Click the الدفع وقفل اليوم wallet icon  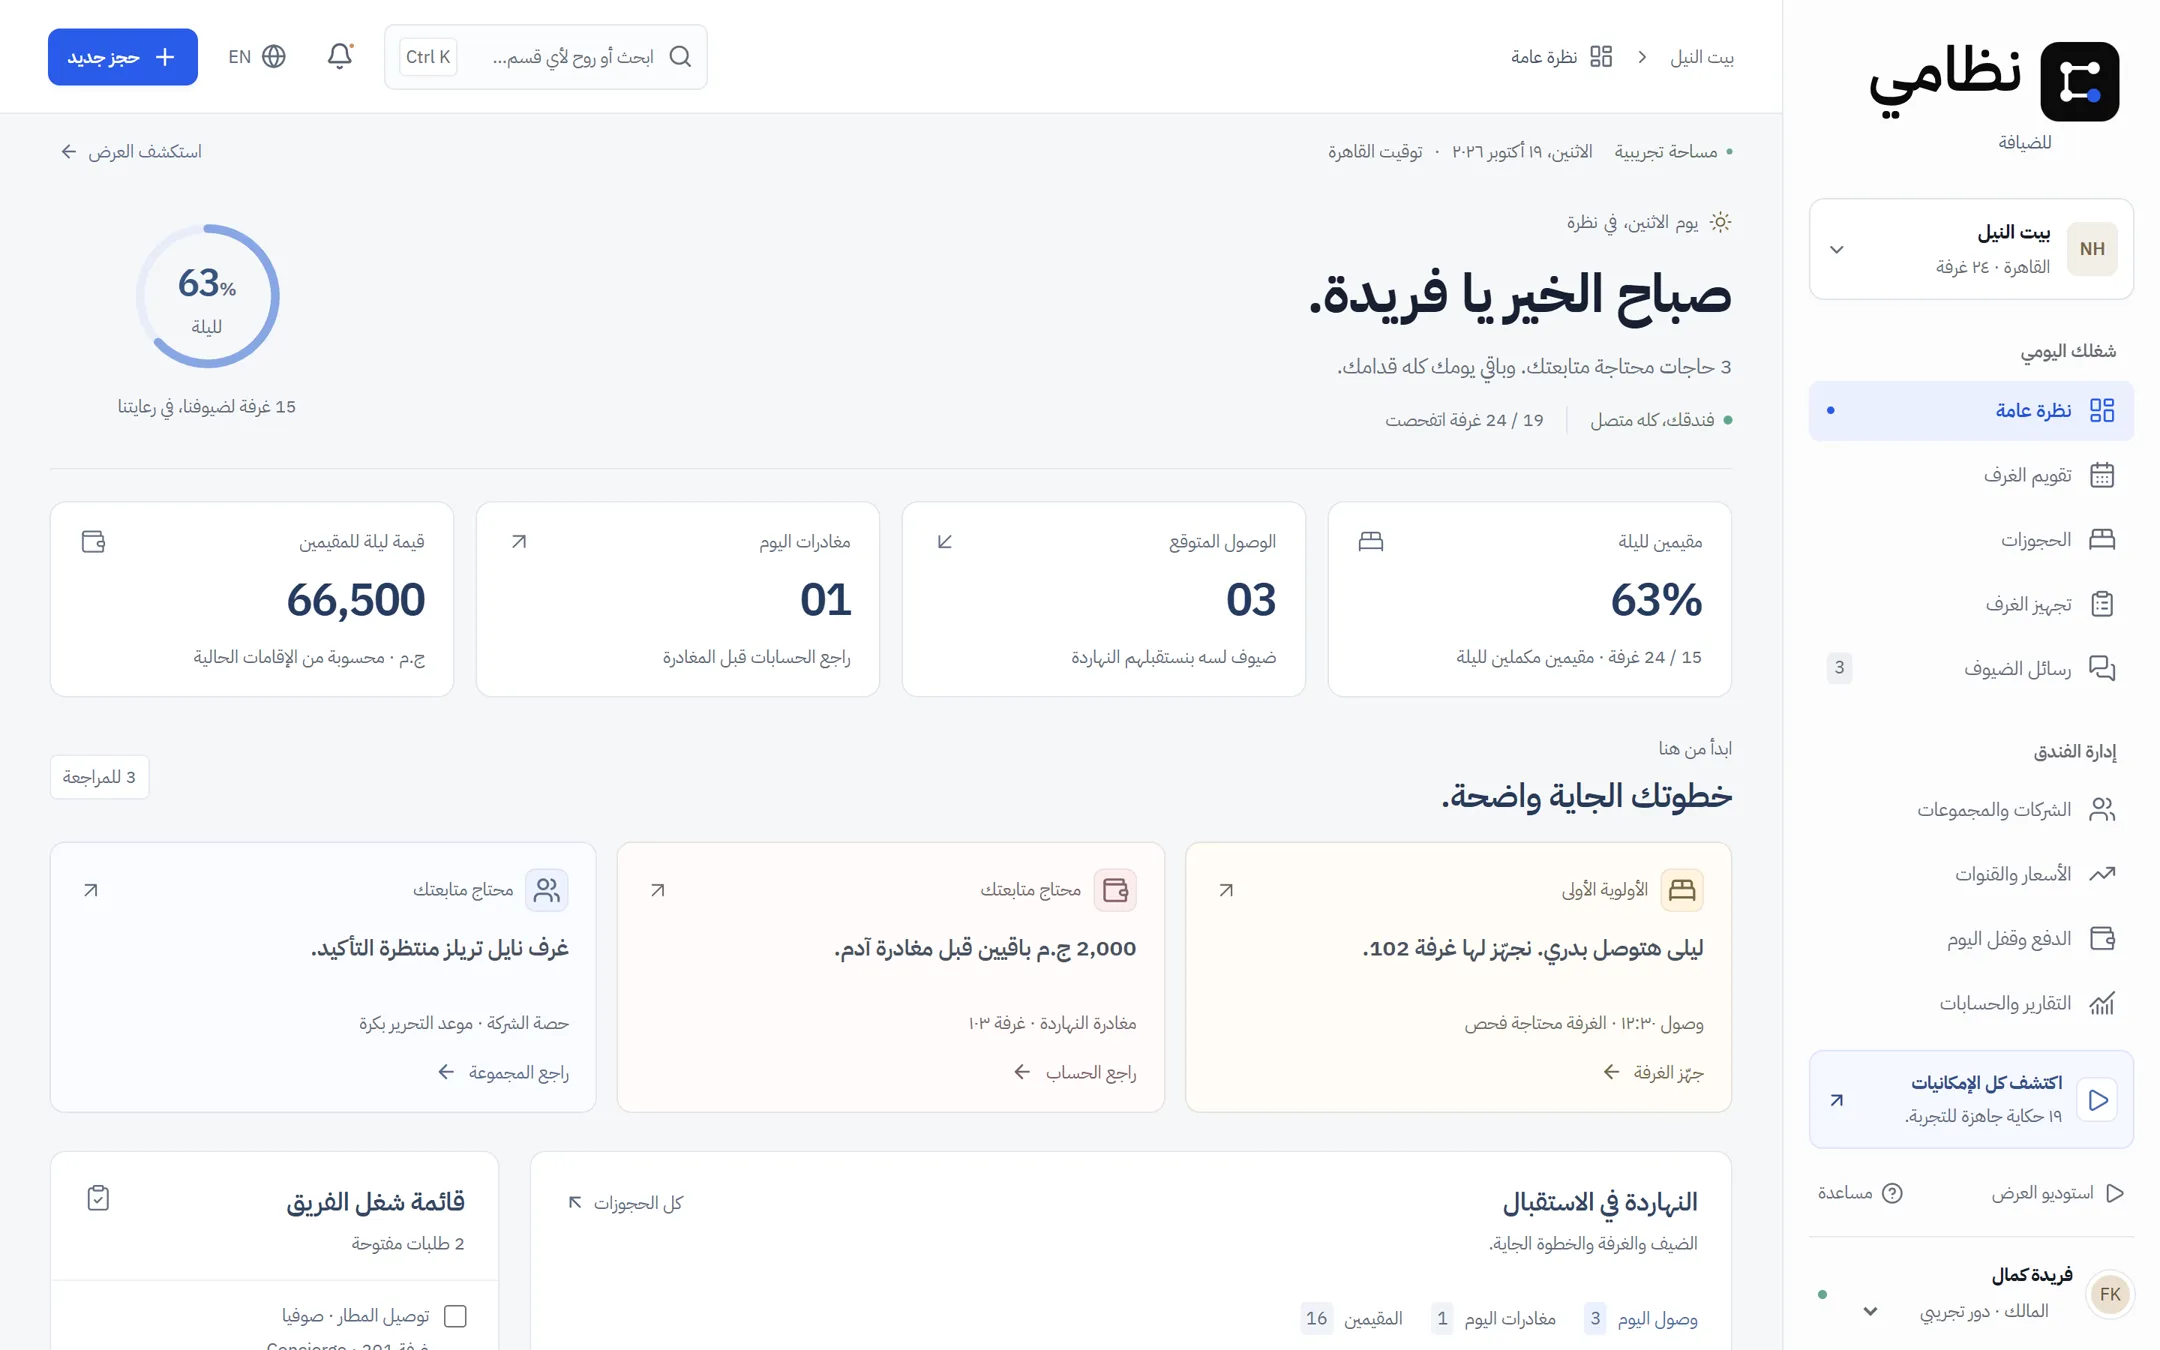(x=2102, y=938)
